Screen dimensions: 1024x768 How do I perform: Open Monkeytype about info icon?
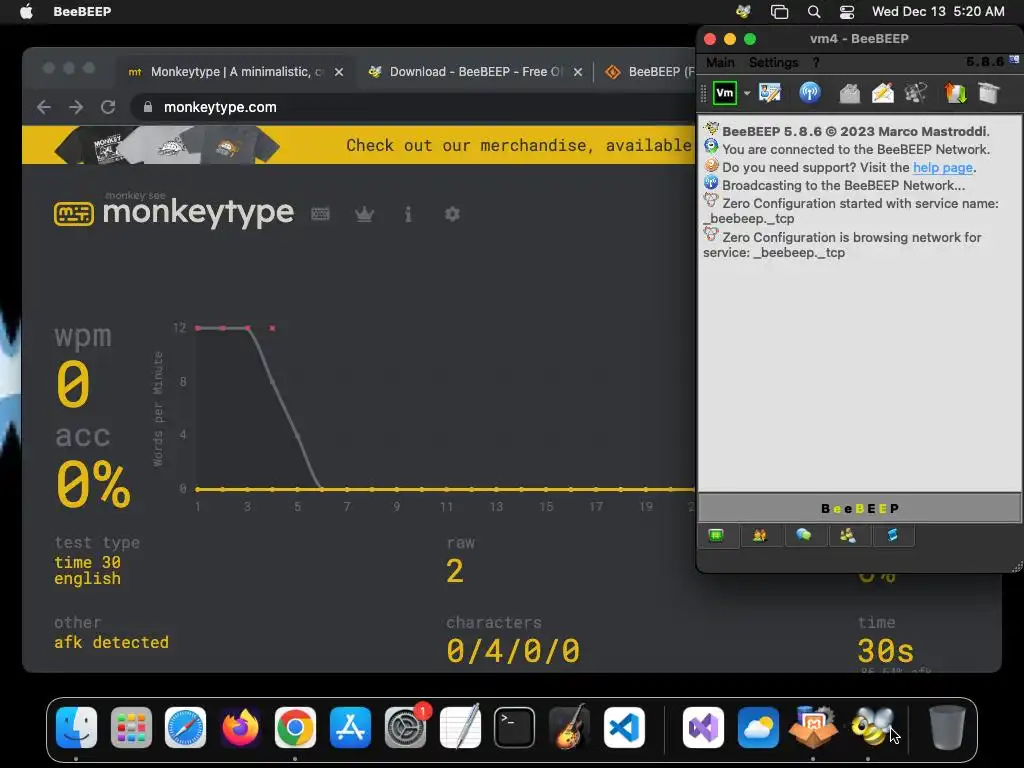[x=408, y=214]
